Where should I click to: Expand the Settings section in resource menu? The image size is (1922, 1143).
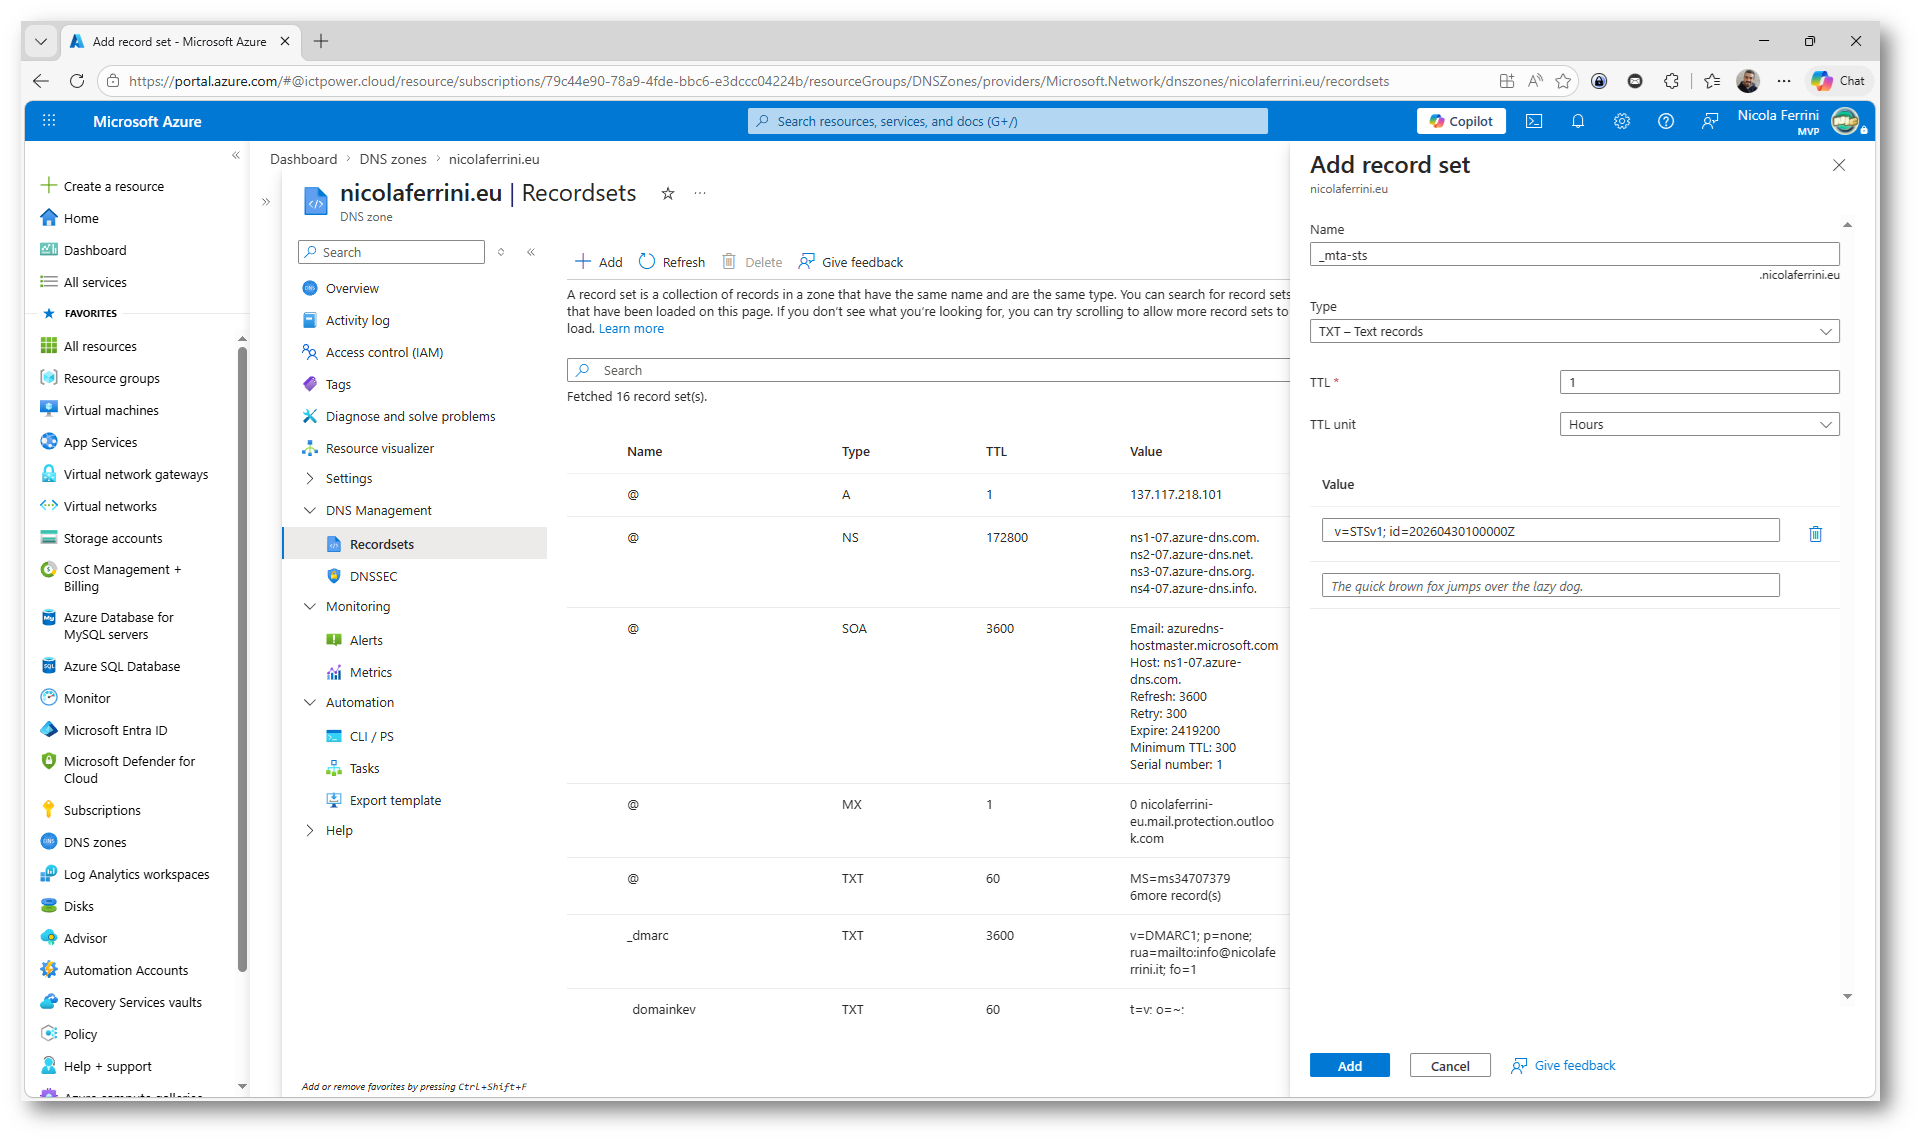tap(348, 479)
